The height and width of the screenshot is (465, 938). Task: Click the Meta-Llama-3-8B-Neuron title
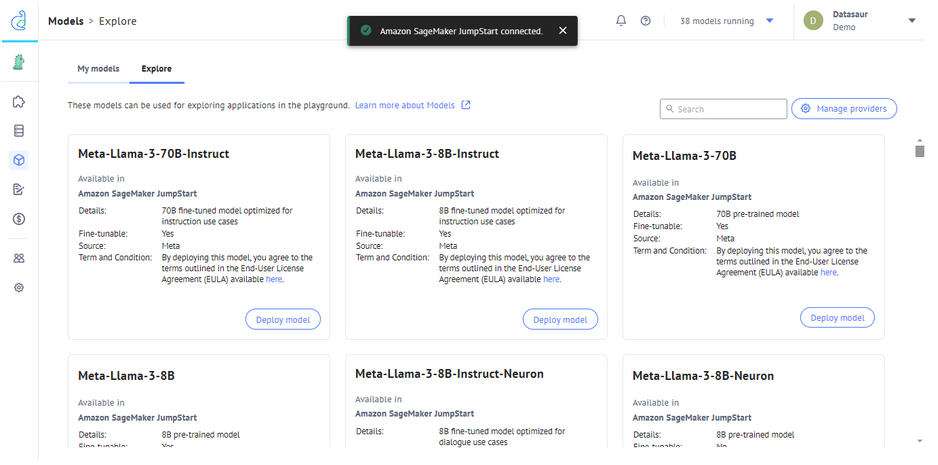point(703,376)
